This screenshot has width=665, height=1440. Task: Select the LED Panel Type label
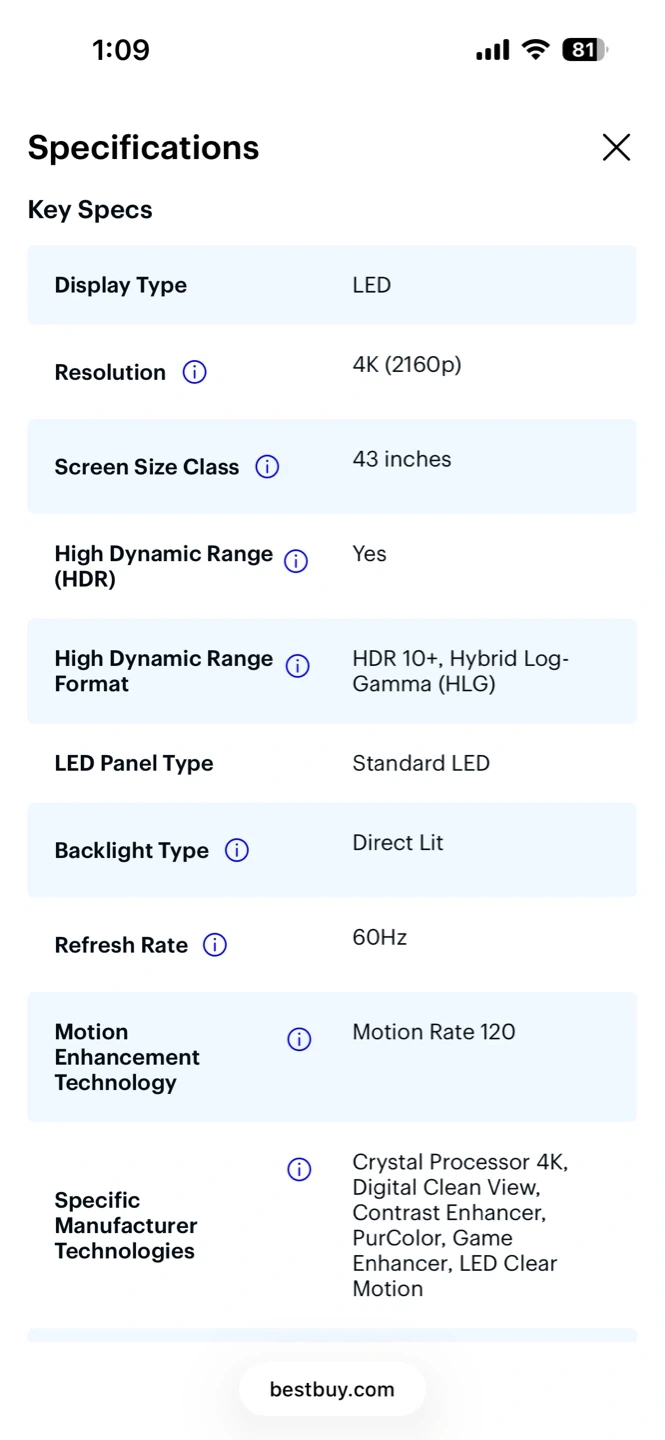[x=134, y=763]
